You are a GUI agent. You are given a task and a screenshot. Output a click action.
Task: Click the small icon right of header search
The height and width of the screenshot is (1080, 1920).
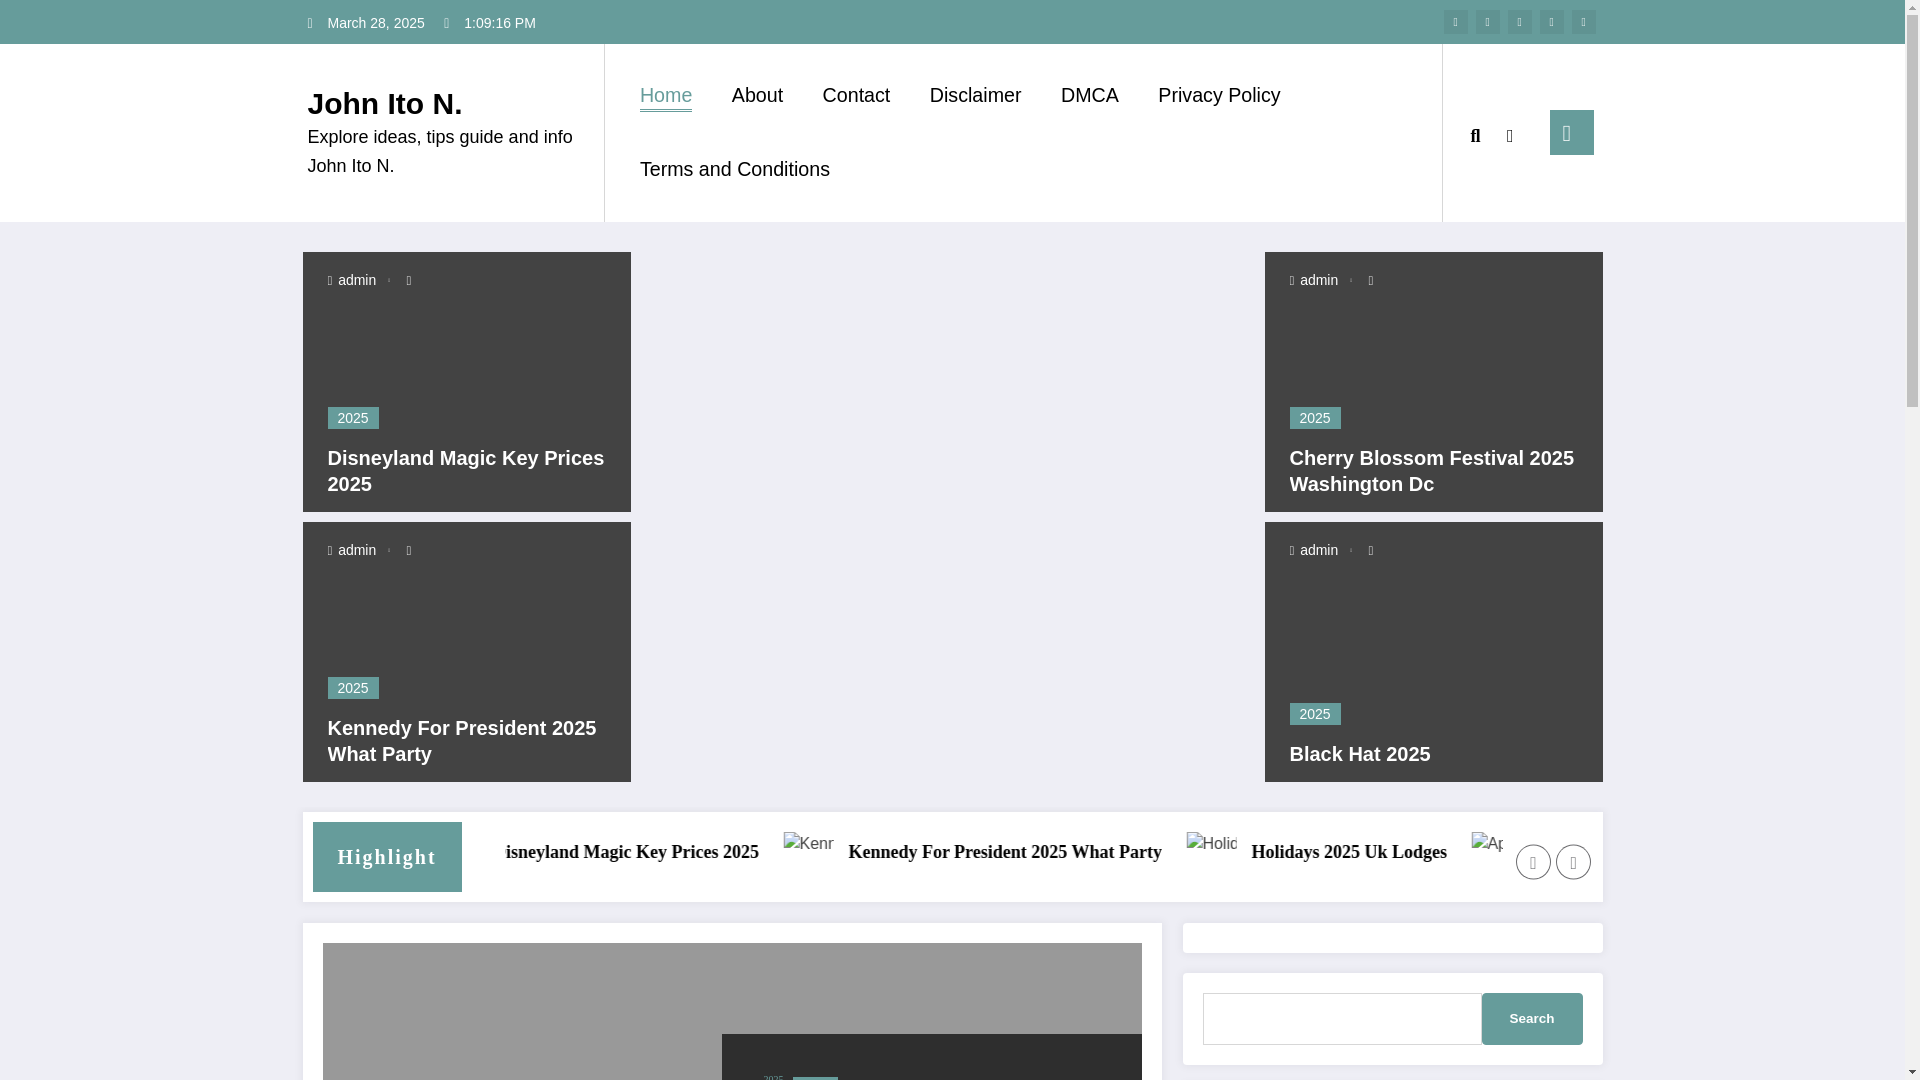click(x=1510, y=136)
